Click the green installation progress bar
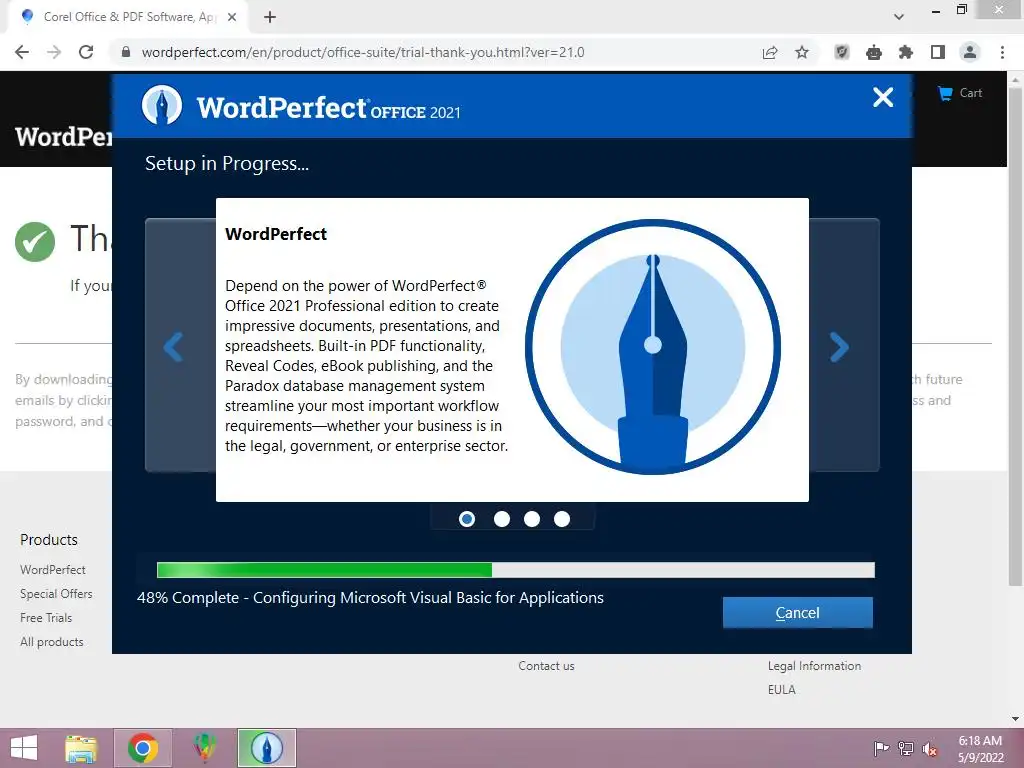The width and height of the screenshot is (1024, 768). [515, 569]
